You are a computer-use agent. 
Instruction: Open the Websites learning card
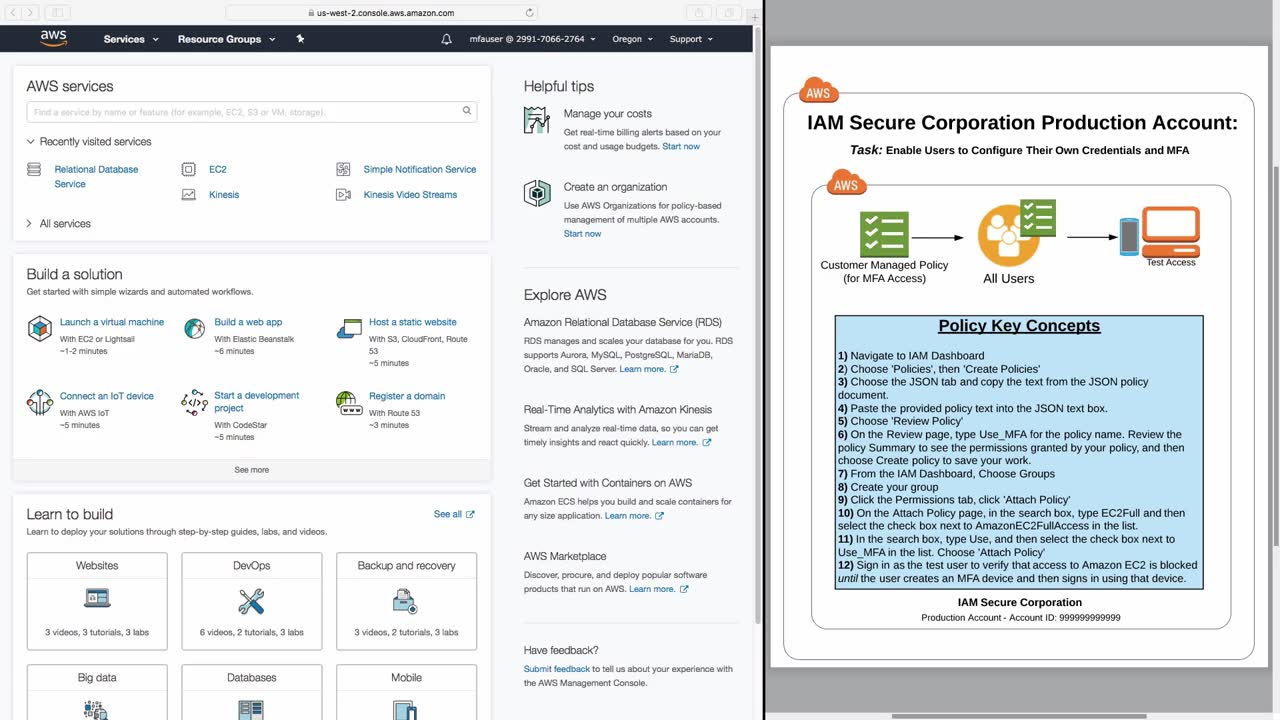(x=97, y=601)
